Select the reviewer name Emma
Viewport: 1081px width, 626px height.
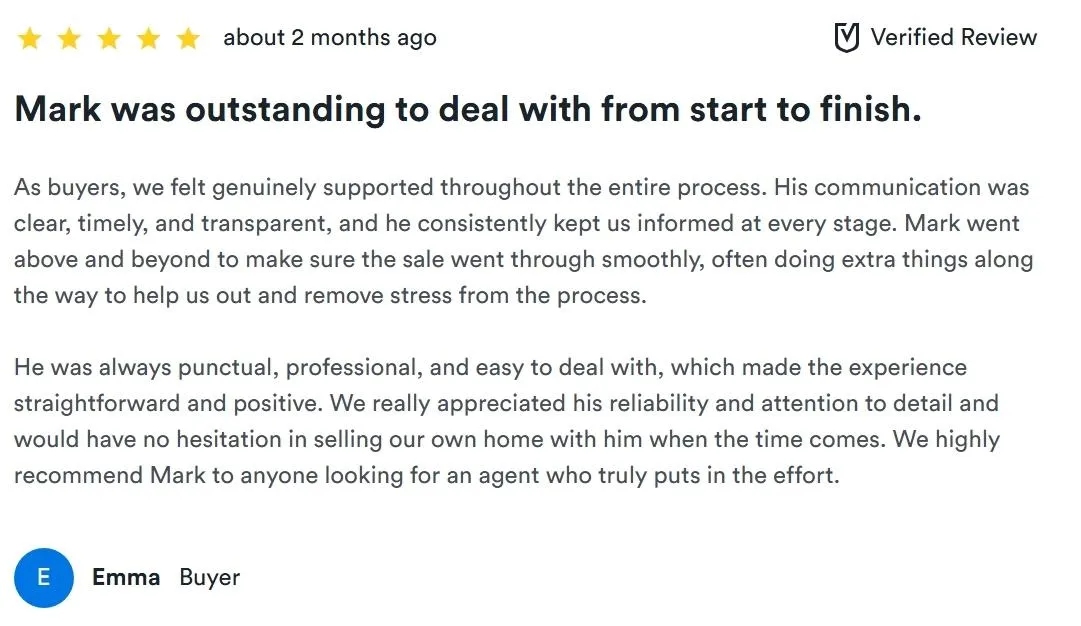point(126,577)
